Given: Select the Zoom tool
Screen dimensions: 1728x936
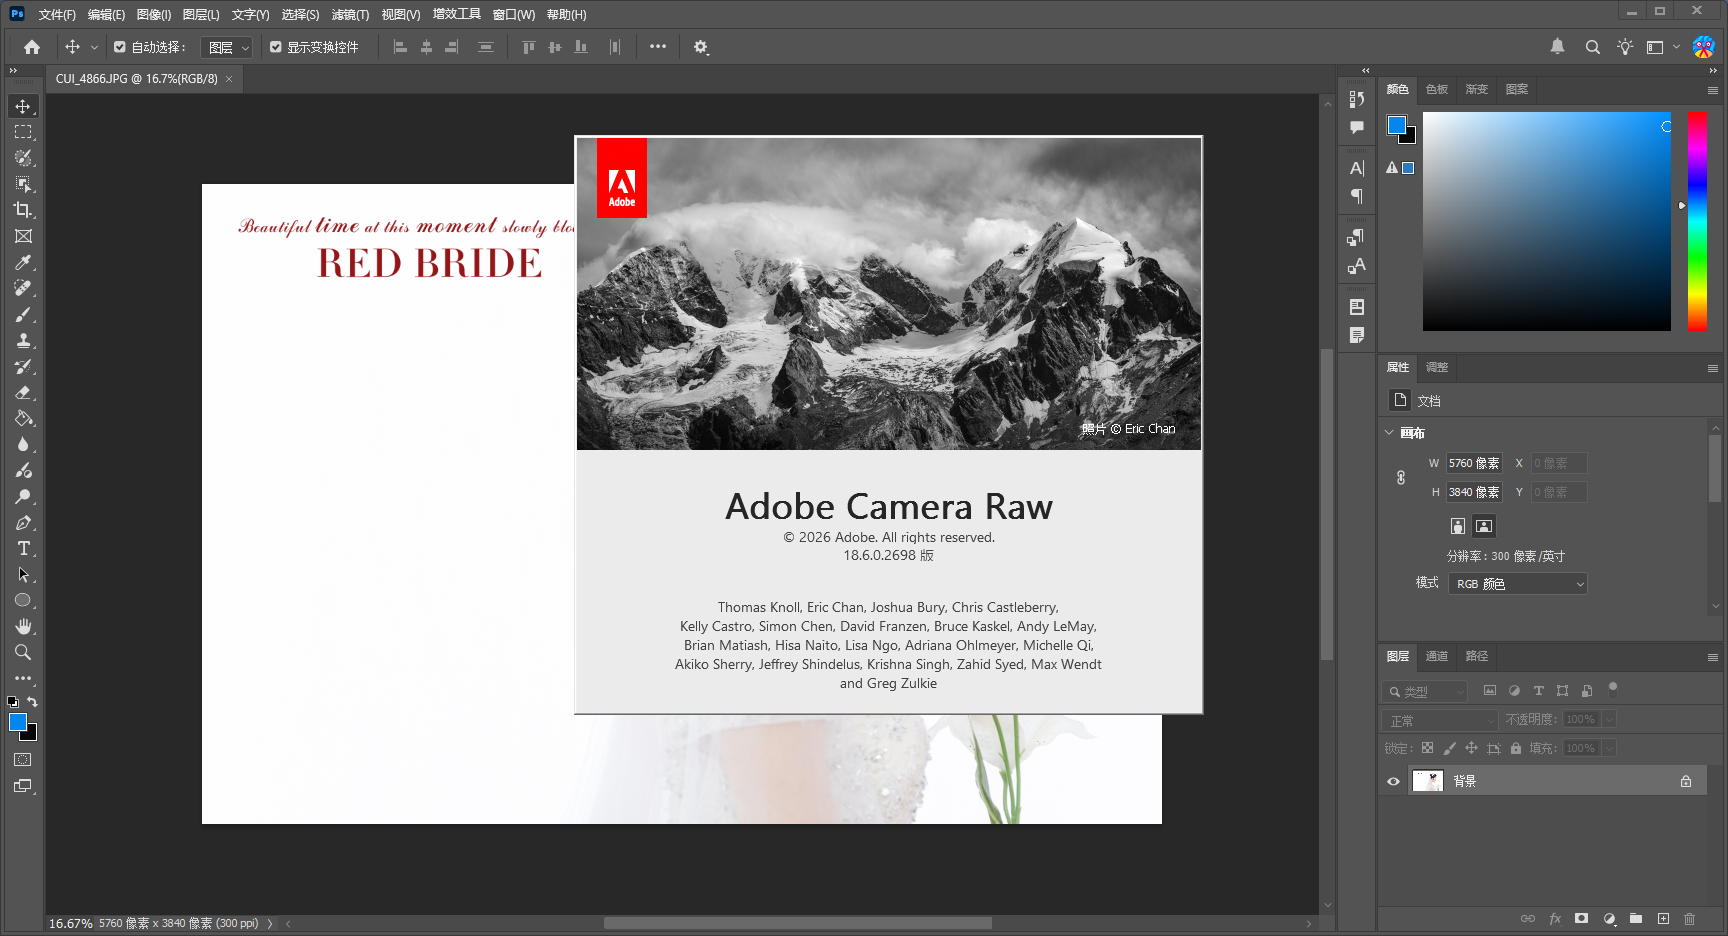Looking at the screenshot, I should tap(23, 652).
